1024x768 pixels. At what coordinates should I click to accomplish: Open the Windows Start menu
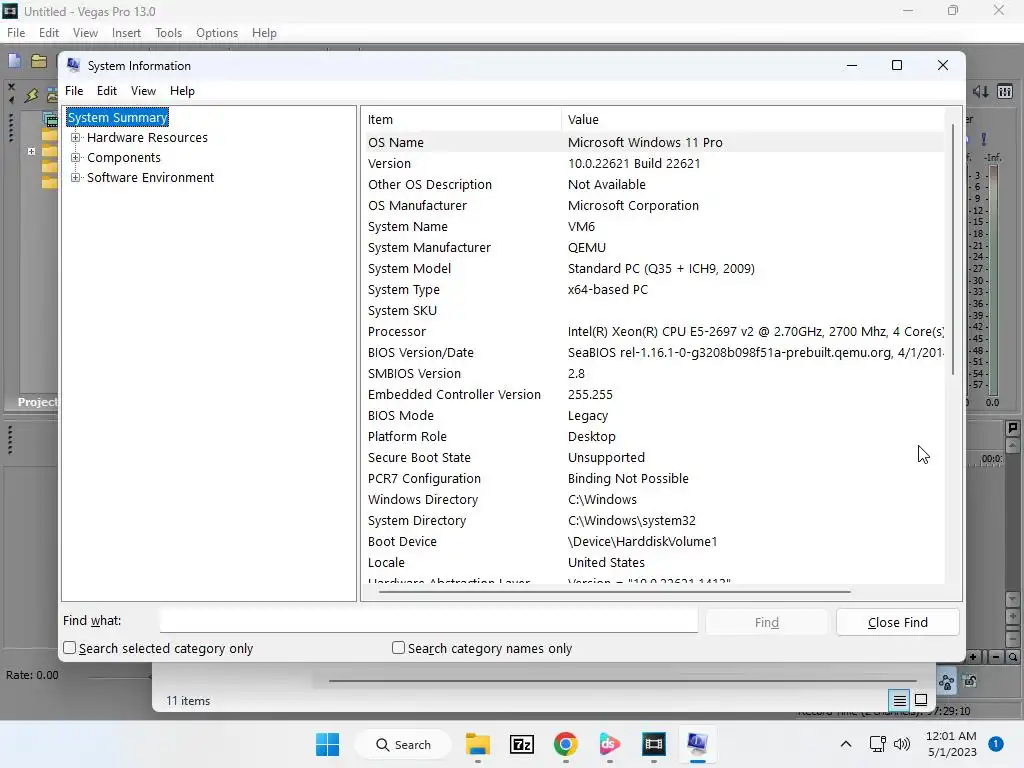[327, 744]
